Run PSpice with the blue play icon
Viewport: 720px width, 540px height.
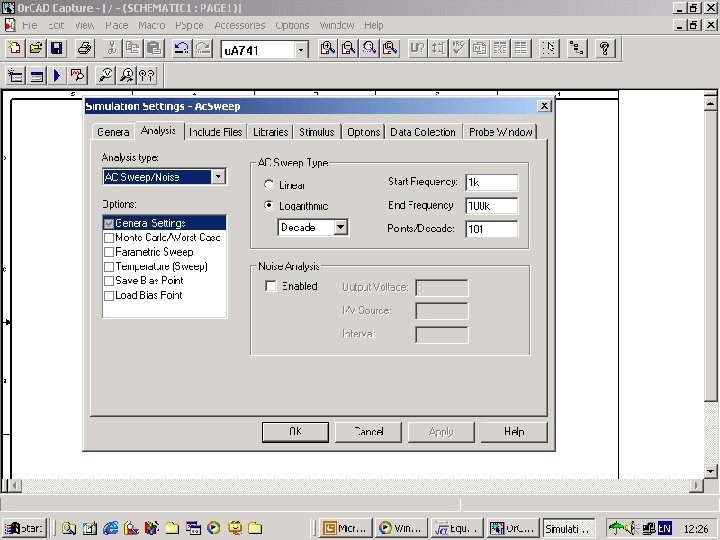coord(57,75)
